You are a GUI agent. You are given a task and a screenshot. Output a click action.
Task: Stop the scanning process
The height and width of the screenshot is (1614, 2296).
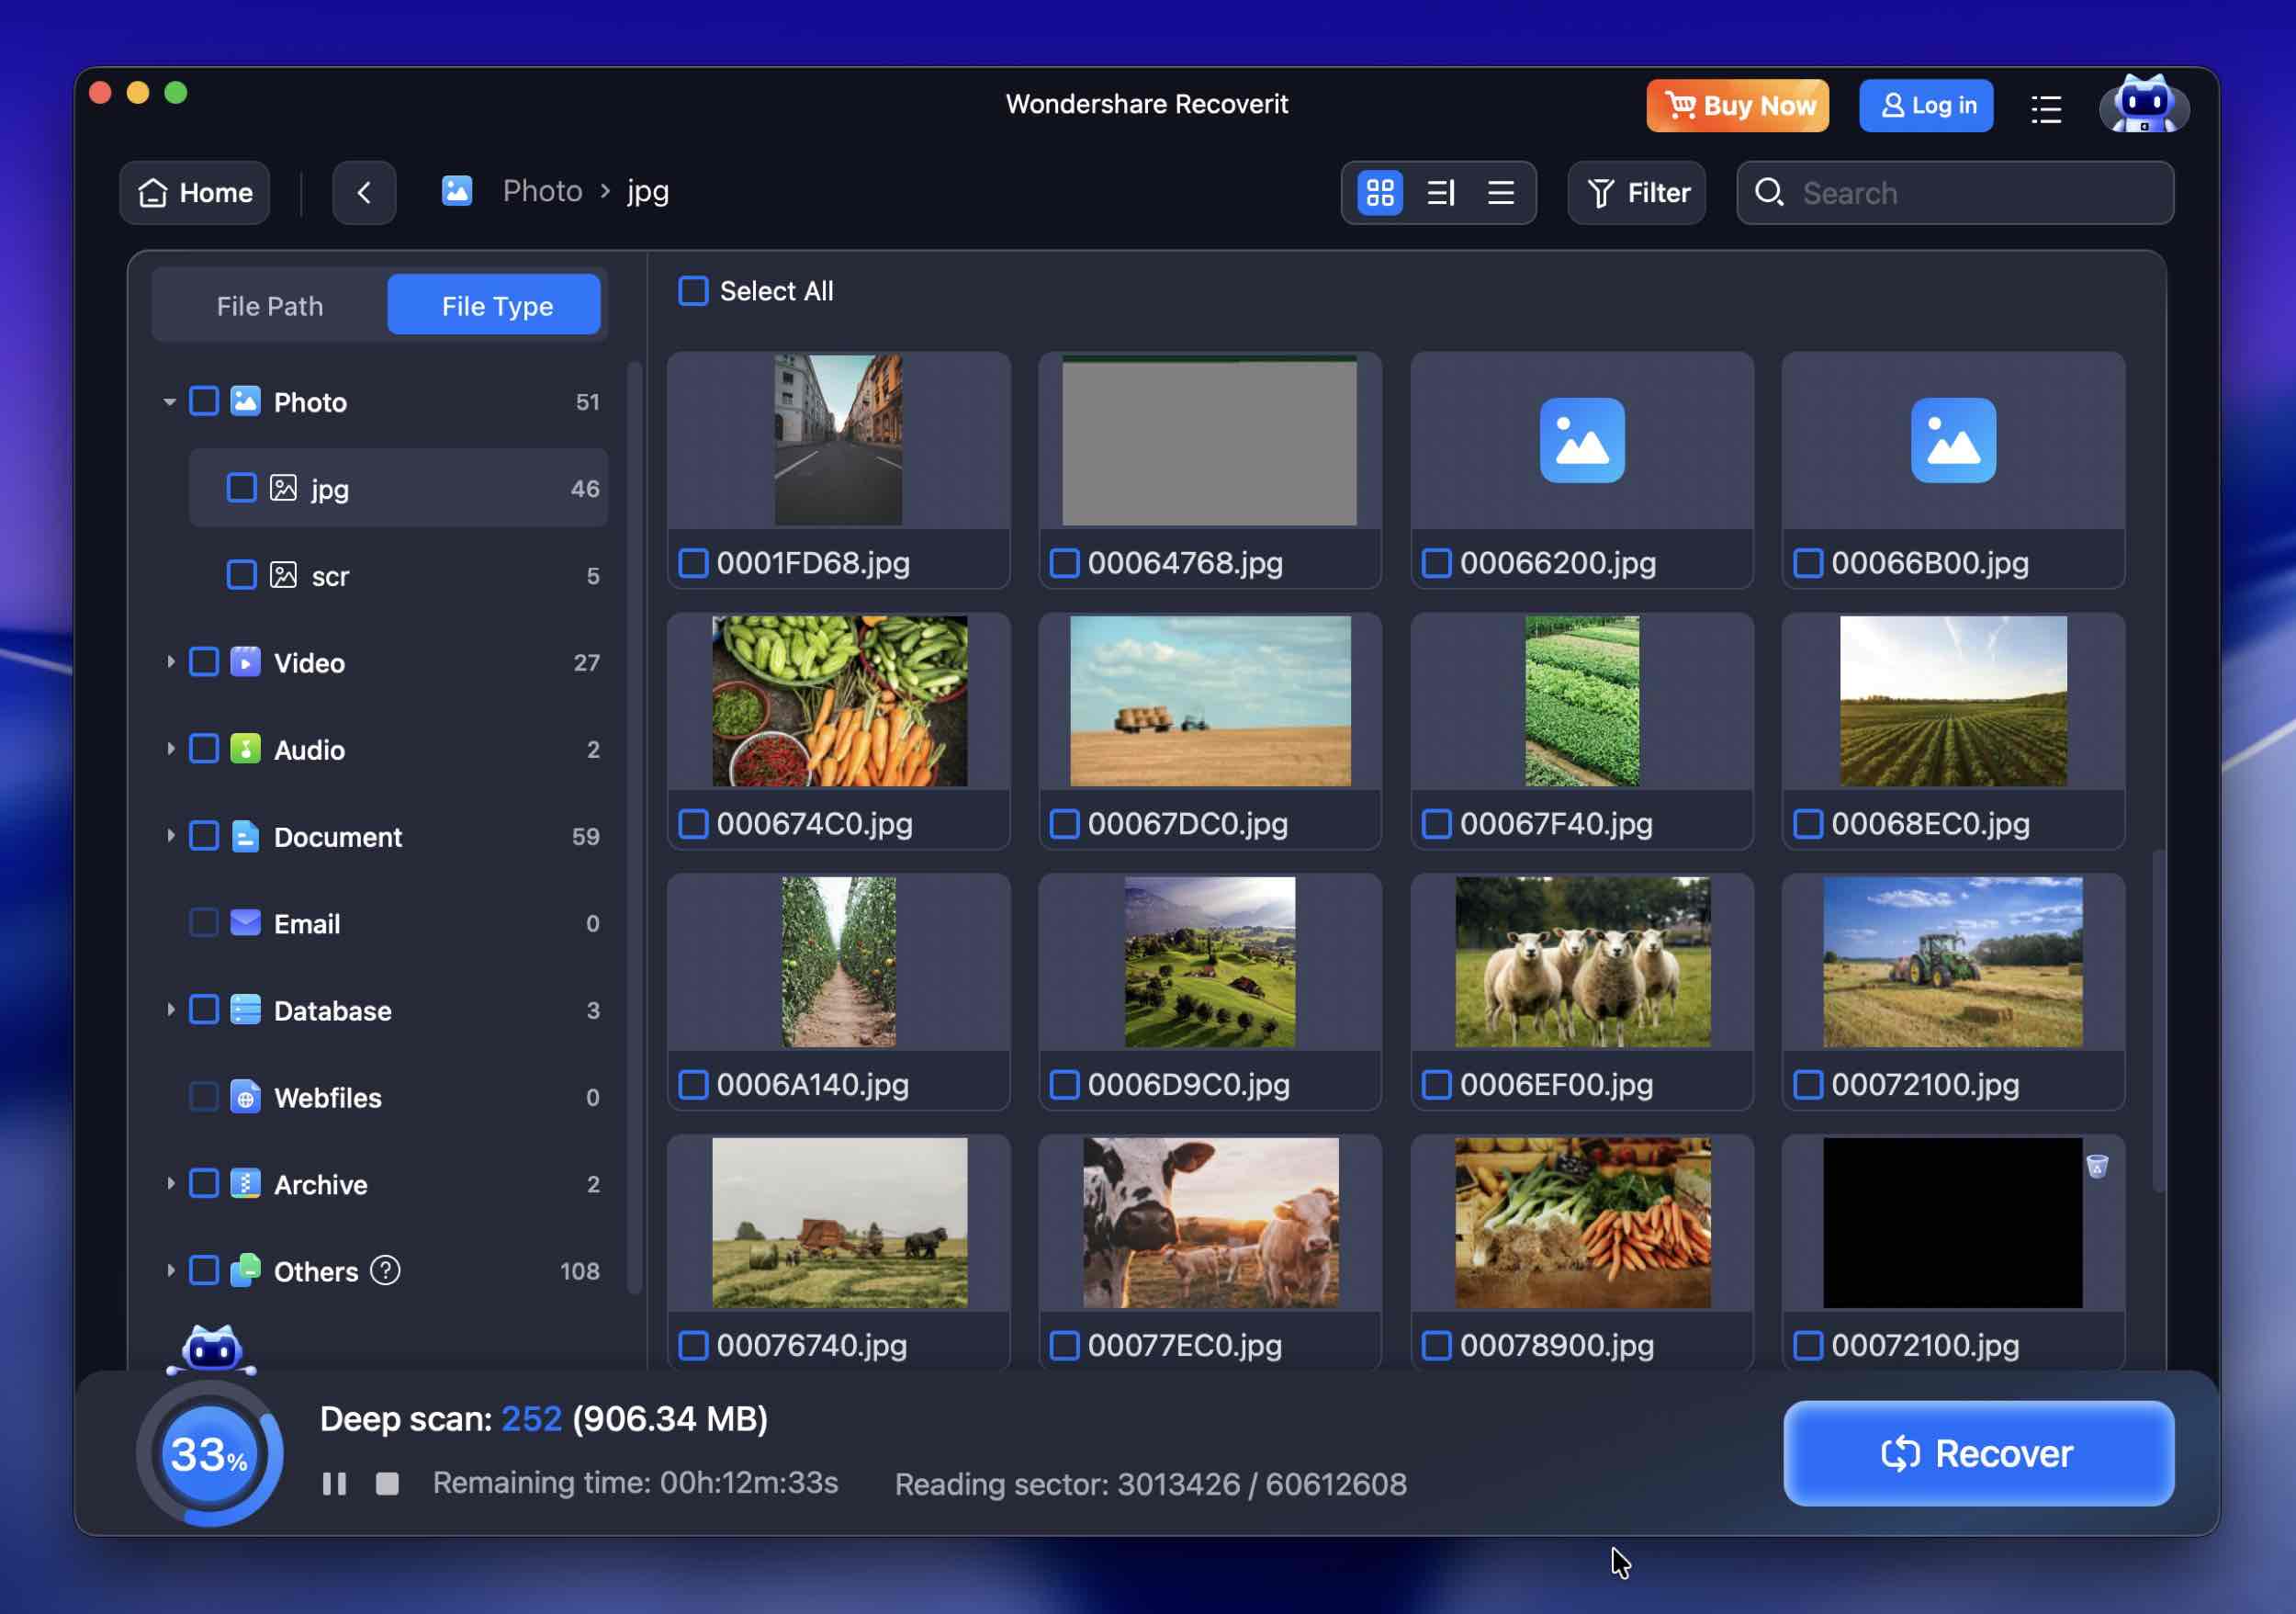point(387,1483)
